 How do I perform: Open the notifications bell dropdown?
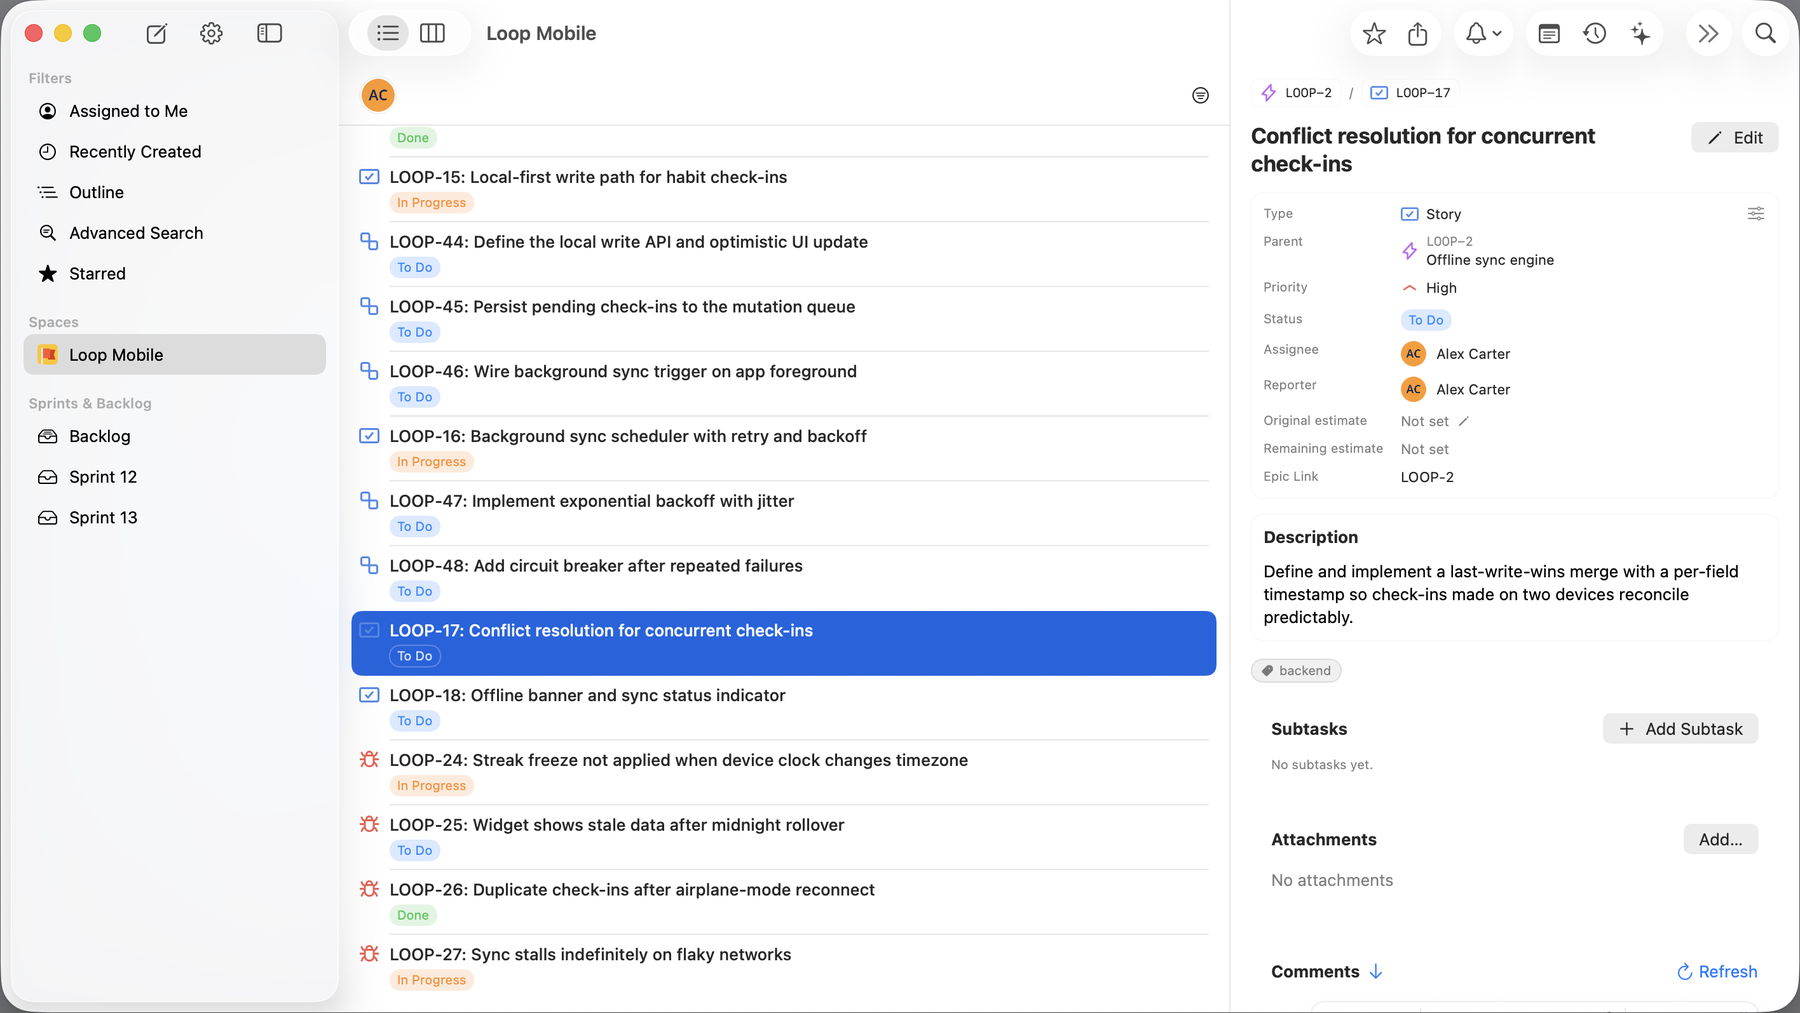point(1484,34)
